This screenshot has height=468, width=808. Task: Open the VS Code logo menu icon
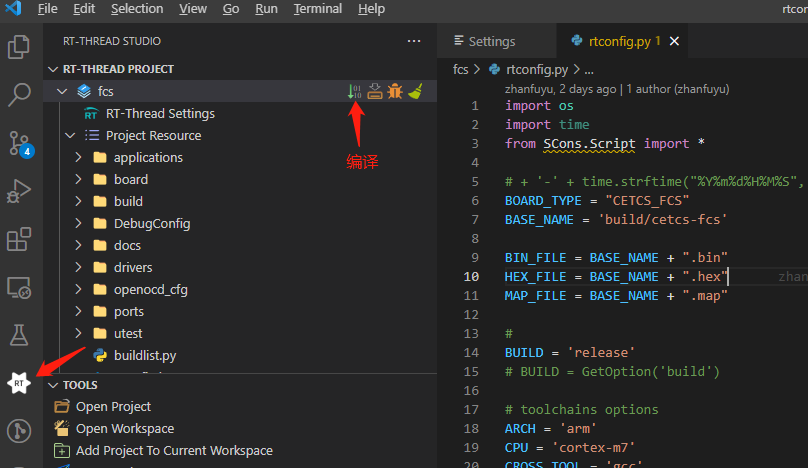13,8
